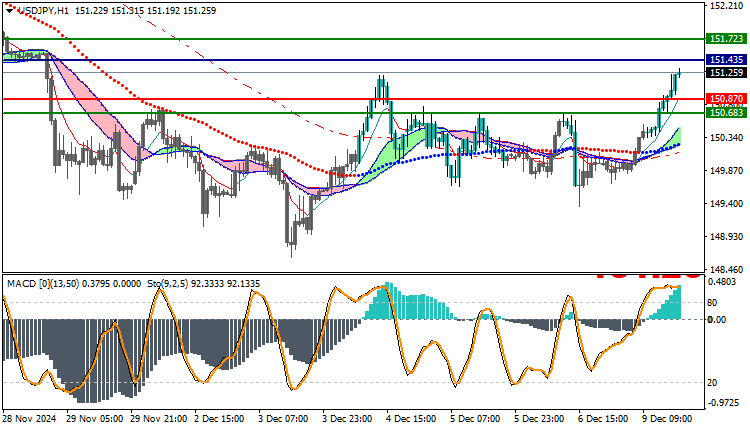Click the current price label 151.259
750x430 pixels.
(x=726, y=73)
